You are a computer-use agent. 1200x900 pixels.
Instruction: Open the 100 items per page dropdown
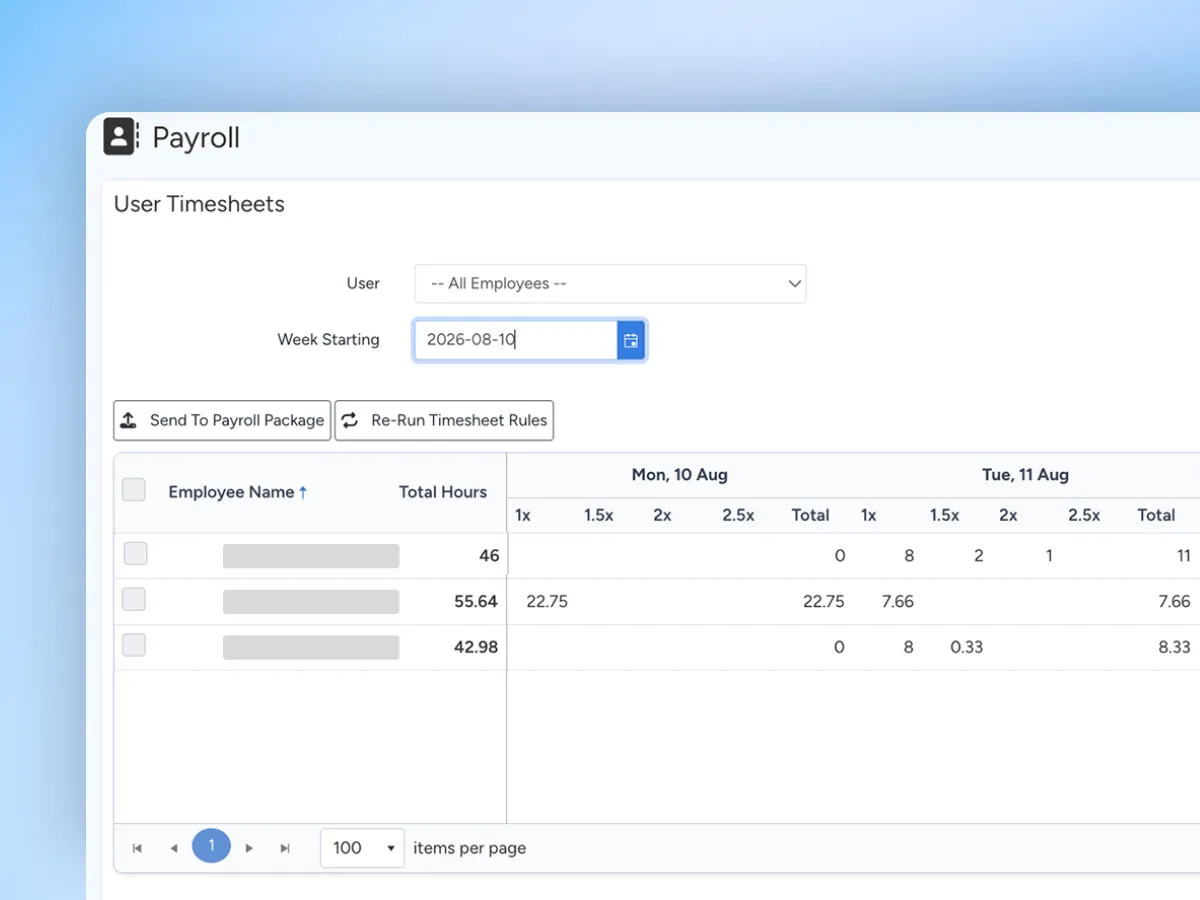pyautogui.click(x=362, y=848)
